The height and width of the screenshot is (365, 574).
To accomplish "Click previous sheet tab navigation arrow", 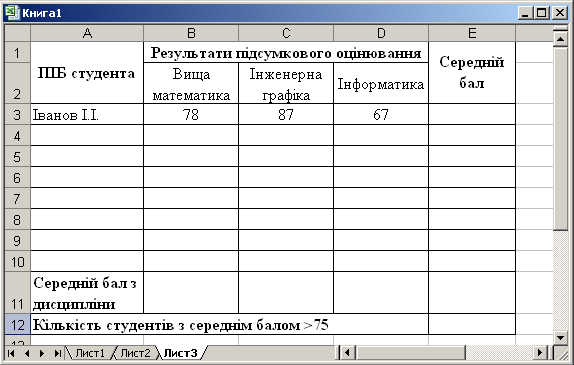I will click(x=27, y=353).
